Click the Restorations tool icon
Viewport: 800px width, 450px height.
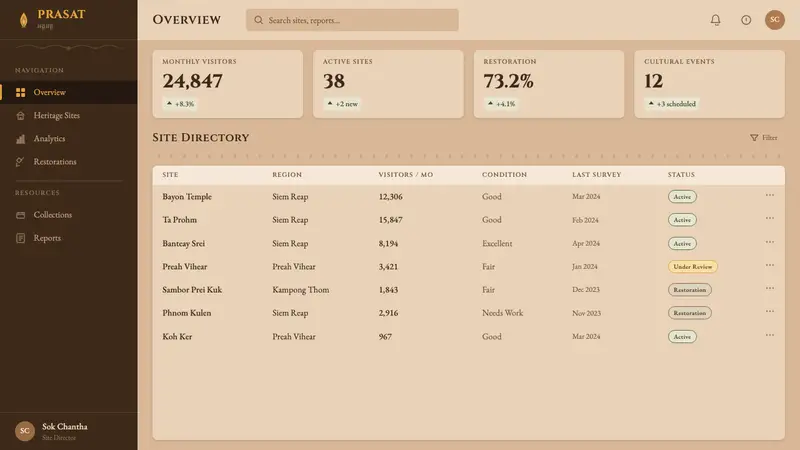[20, 162]
